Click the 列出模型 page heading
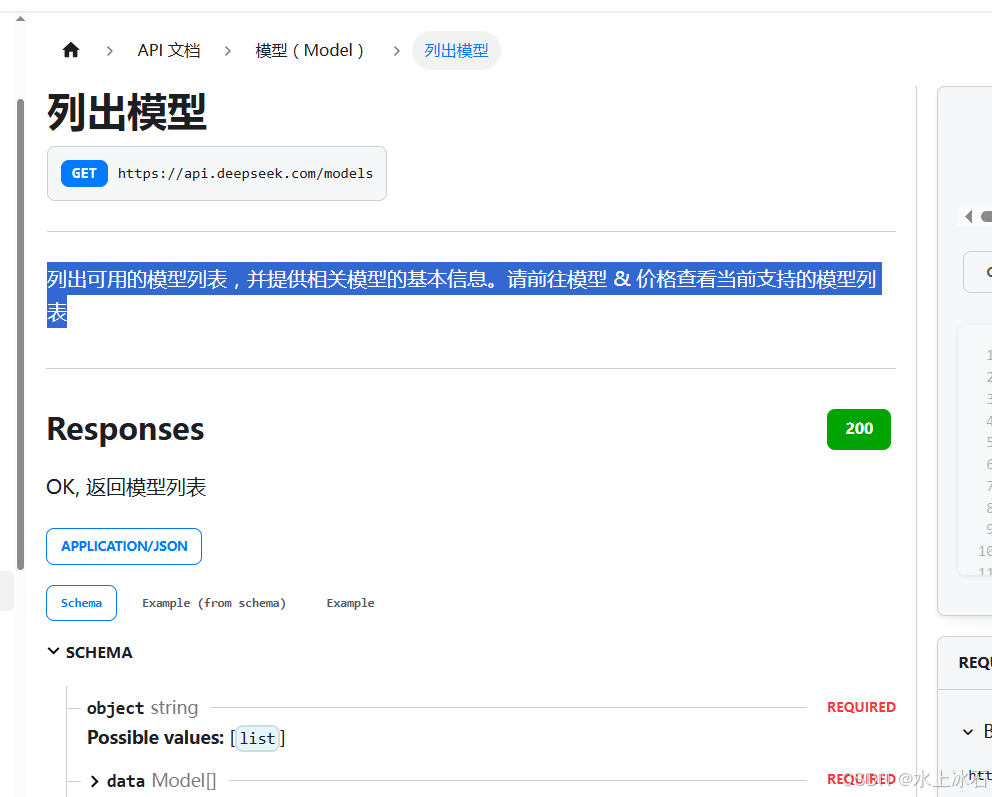992x797 pixels. pos(127,112)
